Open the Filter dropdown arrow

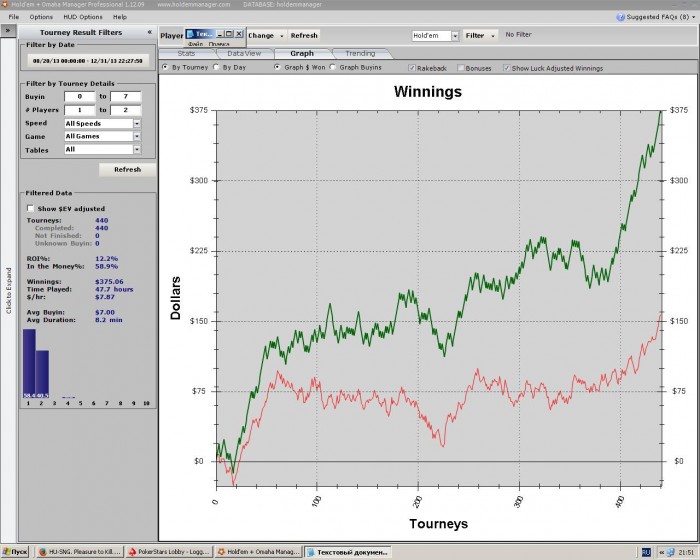[493, 36]
